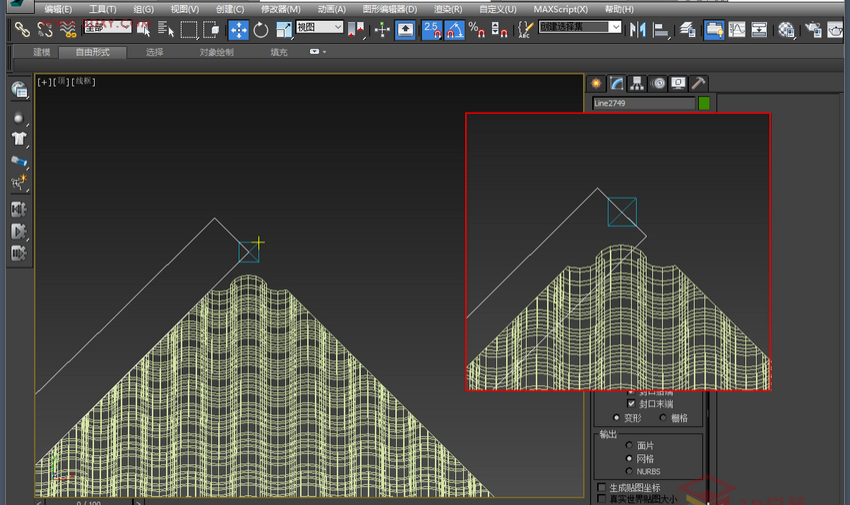This screenshot has height=505, width=850.
Task: Switch to the 填充 ribbon tab
Action: pyautogui.click(x=279, y=52)
